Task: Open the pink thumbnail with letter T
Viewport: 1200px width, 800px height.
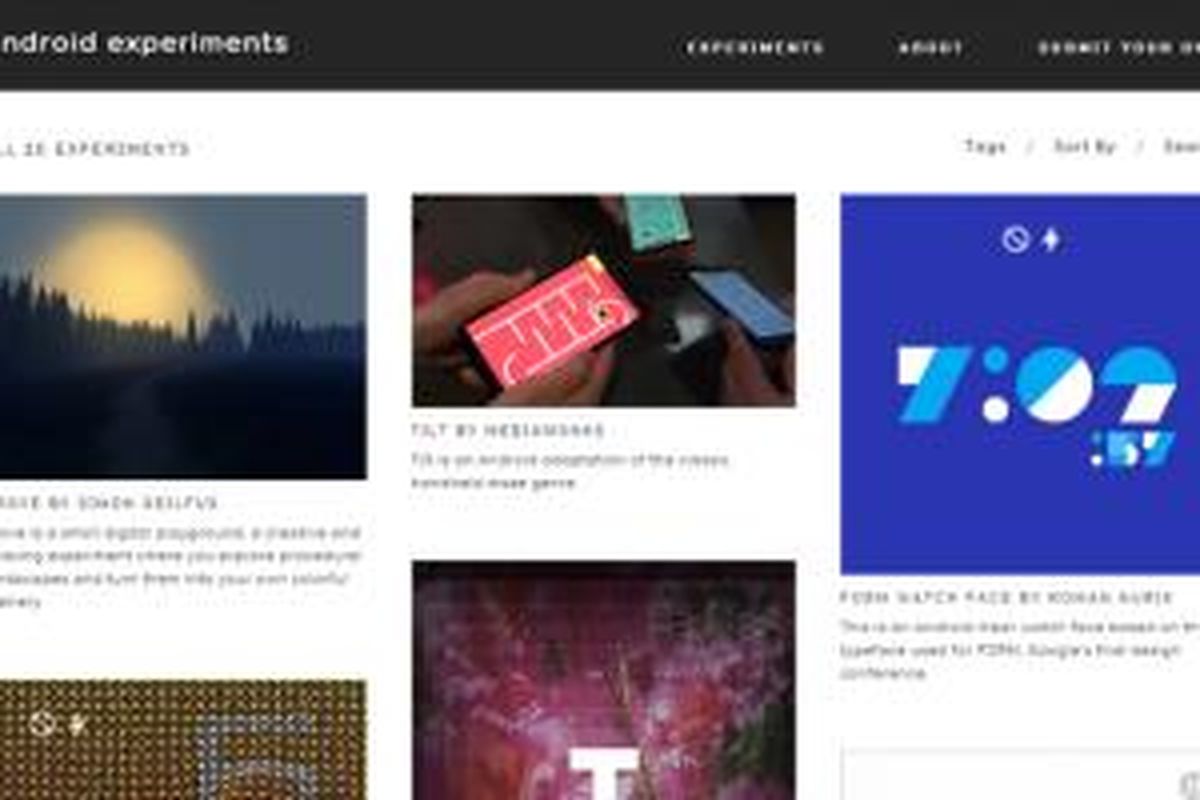Action: (604, 680)
